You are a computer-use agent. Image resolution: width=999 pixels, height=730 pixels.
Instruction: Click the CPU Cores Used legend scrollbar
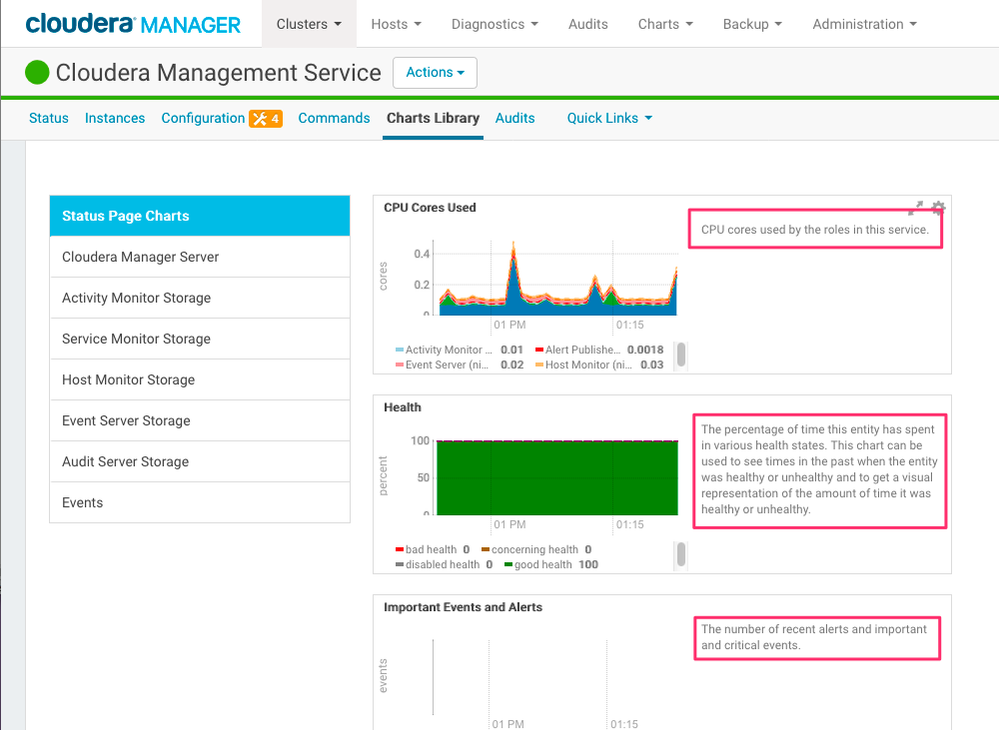tap(681, 356)
